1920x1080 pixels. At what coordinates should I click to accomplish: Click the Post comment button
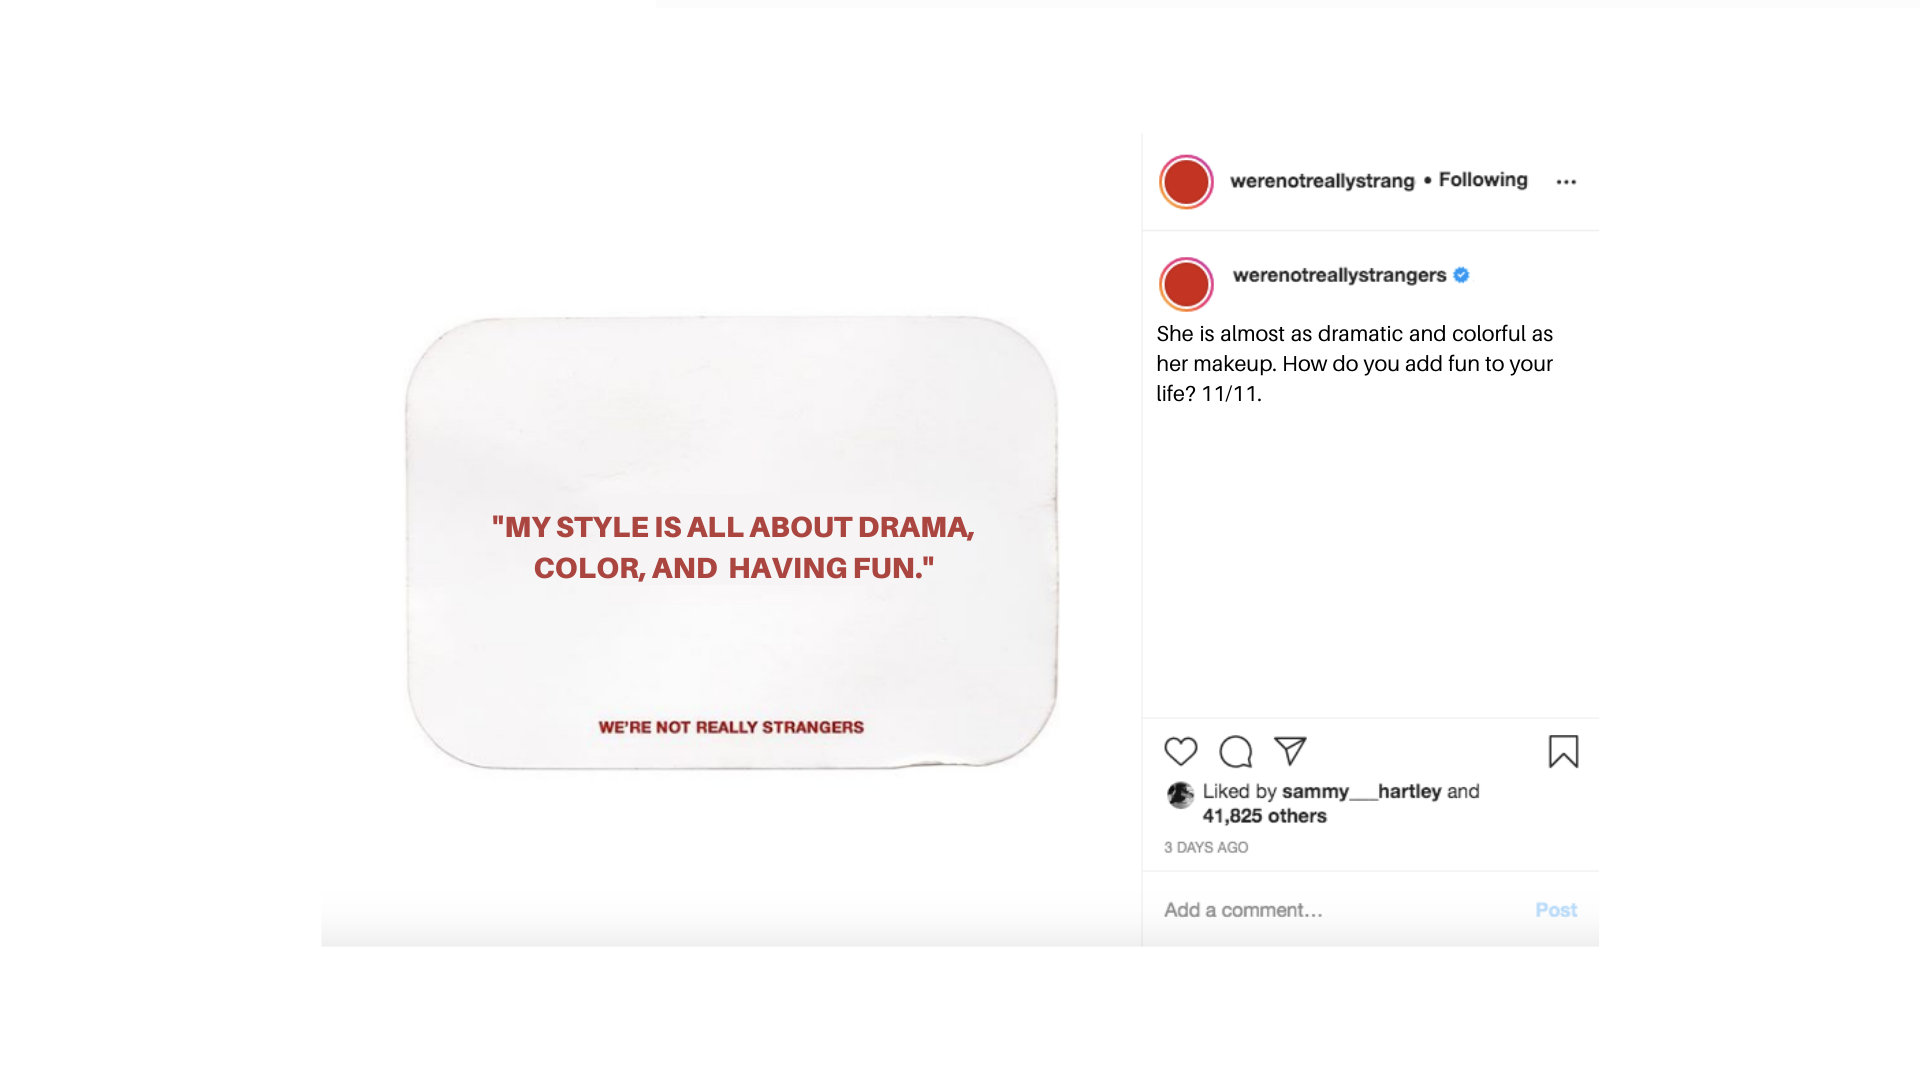click(1556, 910)
